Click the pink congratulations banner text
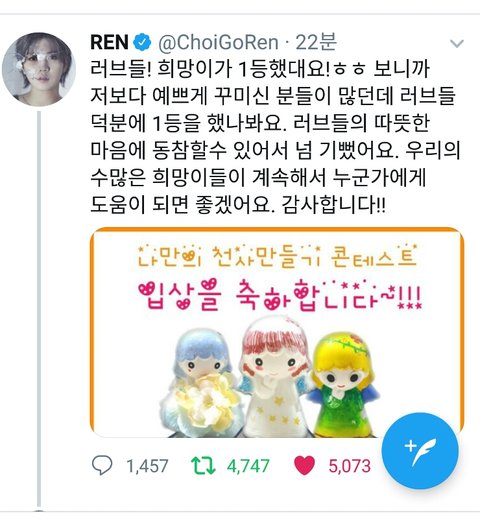Viewport: 480px width, 519px height. coord(279,294)
